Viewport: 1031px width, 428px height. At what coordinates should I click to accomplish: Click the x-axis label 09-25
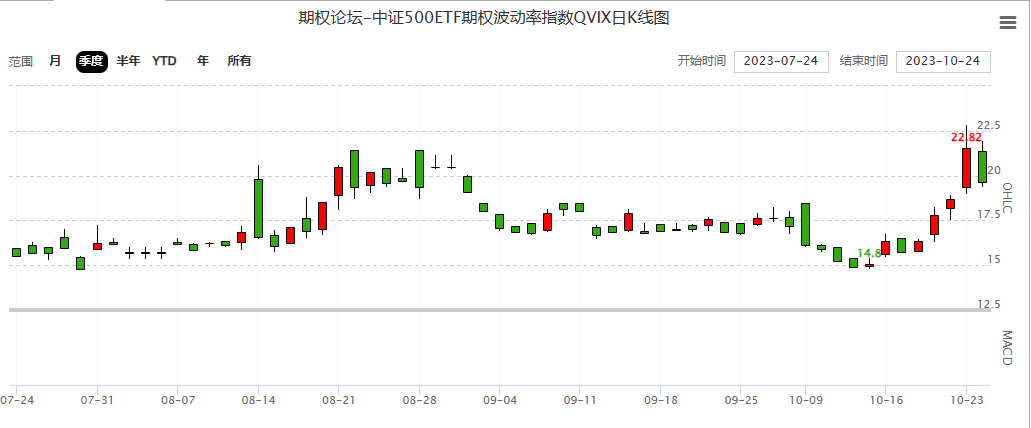click(740, 400)
